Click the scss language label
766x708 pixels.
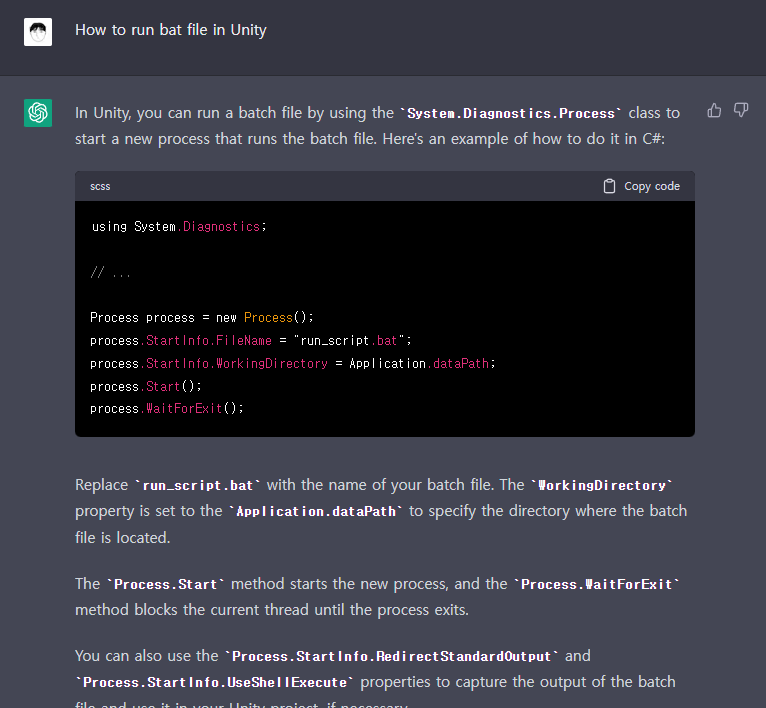[100, 186]
